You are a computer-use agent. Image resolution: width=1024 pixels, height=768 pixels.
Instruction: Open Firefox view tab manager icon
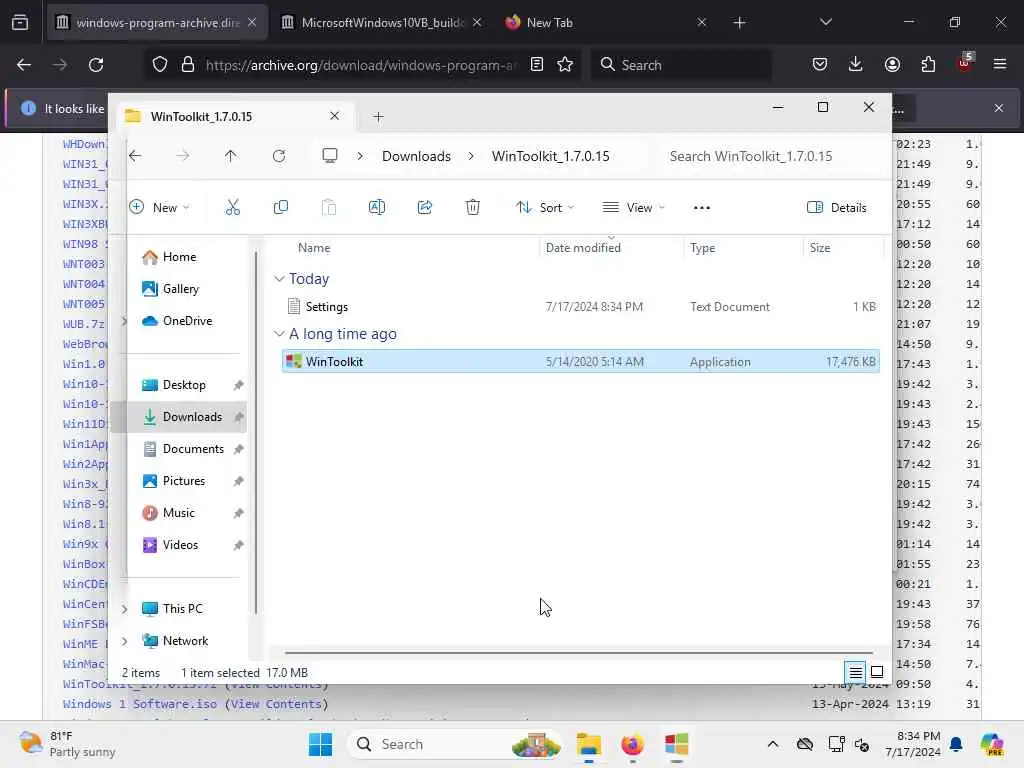[20, 22]
